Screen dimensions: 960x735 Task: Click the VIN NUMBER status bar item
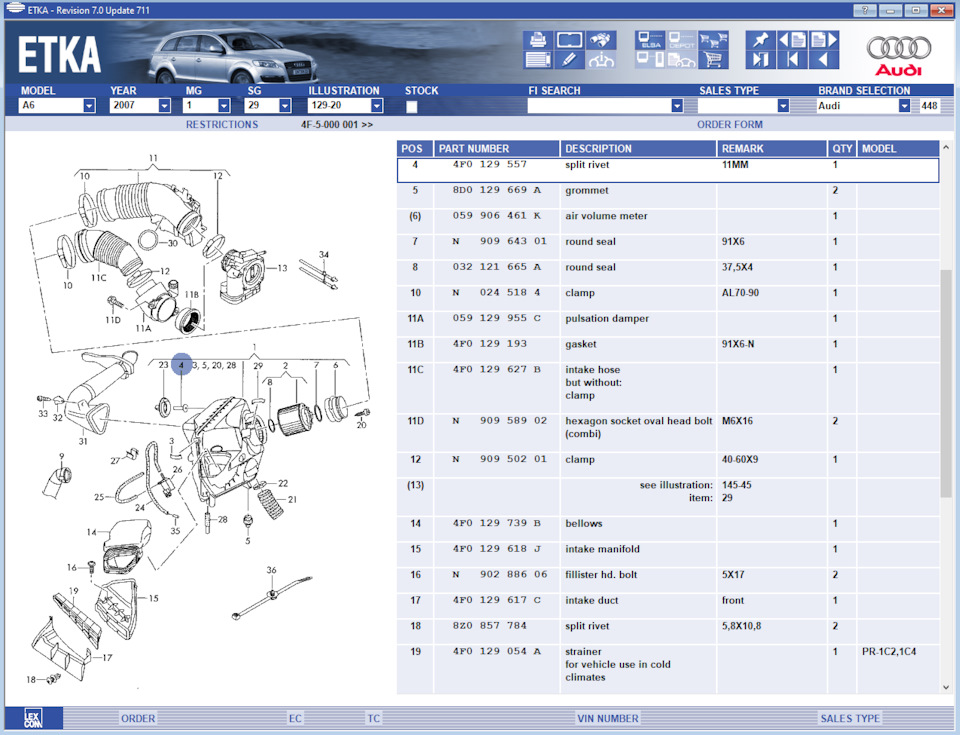click(x=608, y=718)
